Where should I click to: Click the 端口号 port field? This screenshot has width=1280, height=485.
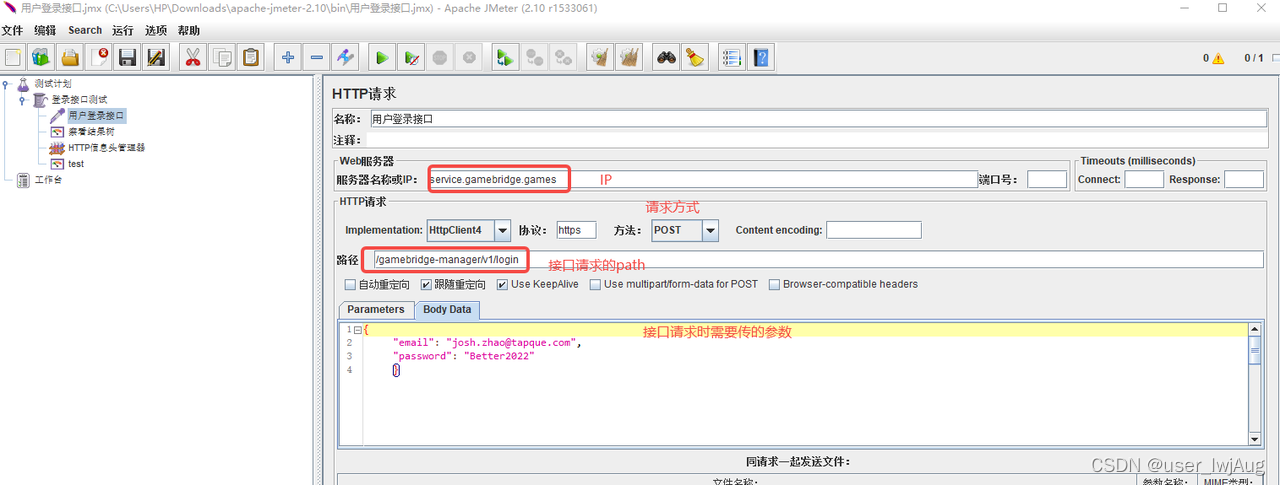point(1047,179)
